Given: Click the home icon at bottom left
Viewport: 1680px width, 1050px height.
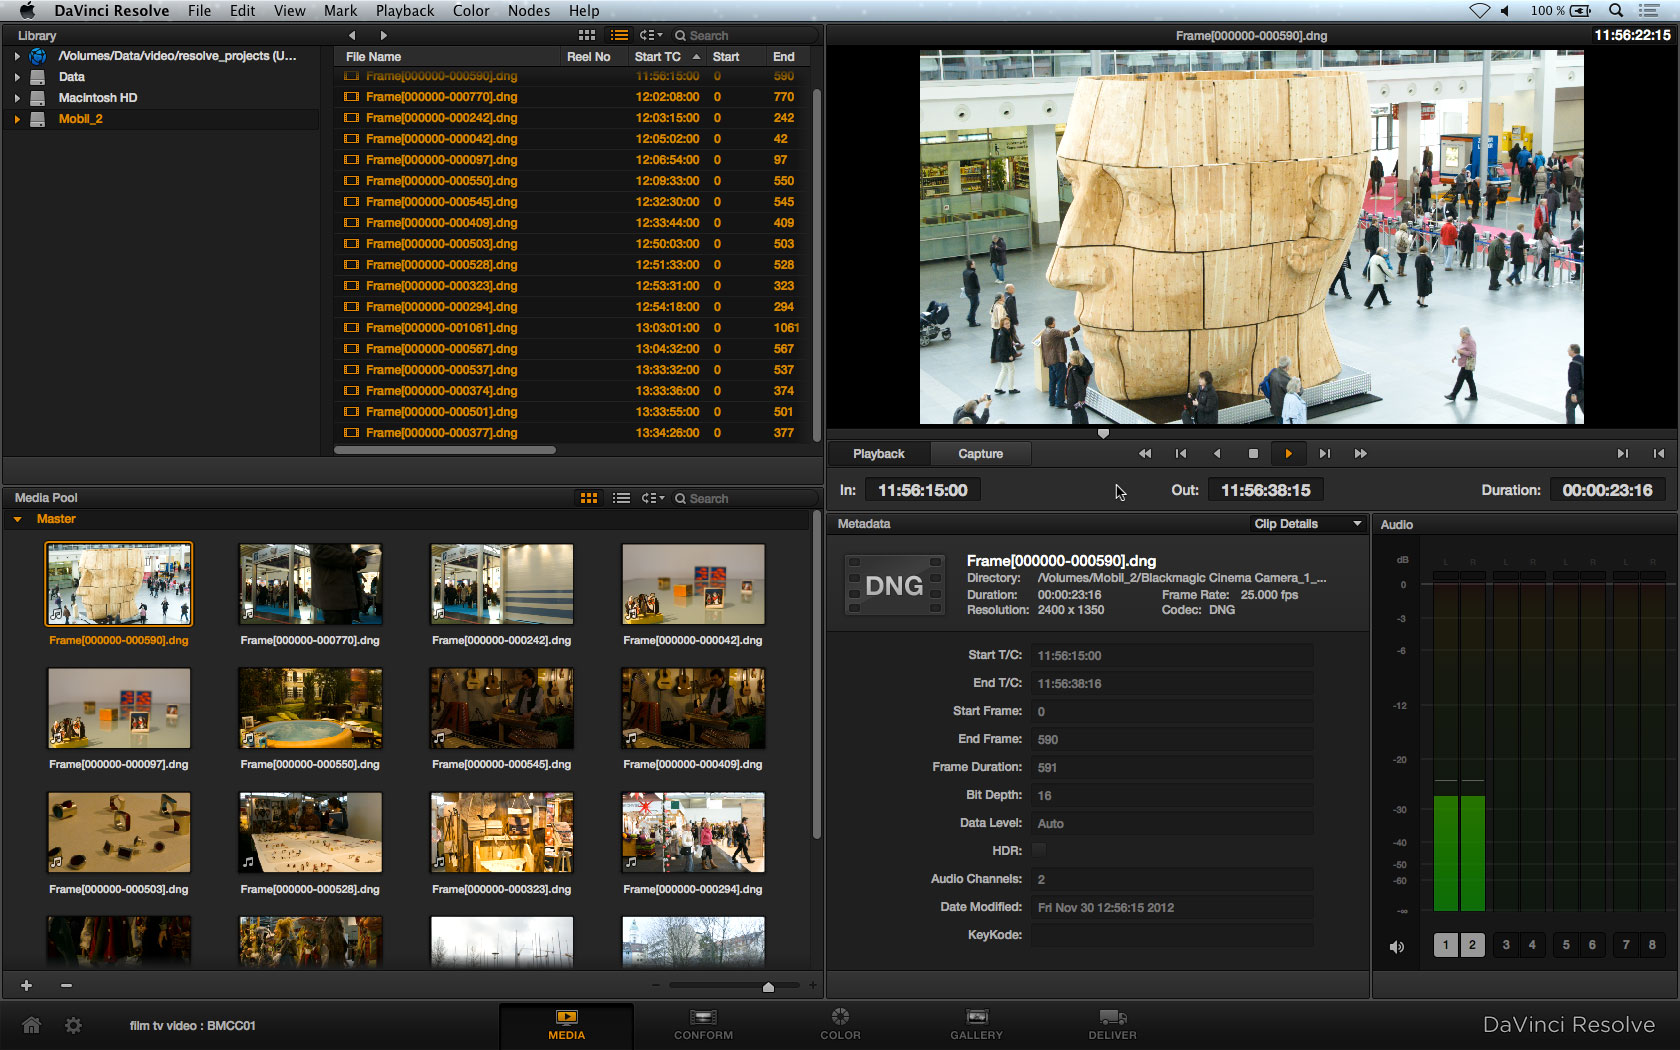Looking at the screenshot, I should coord(32,1025).
